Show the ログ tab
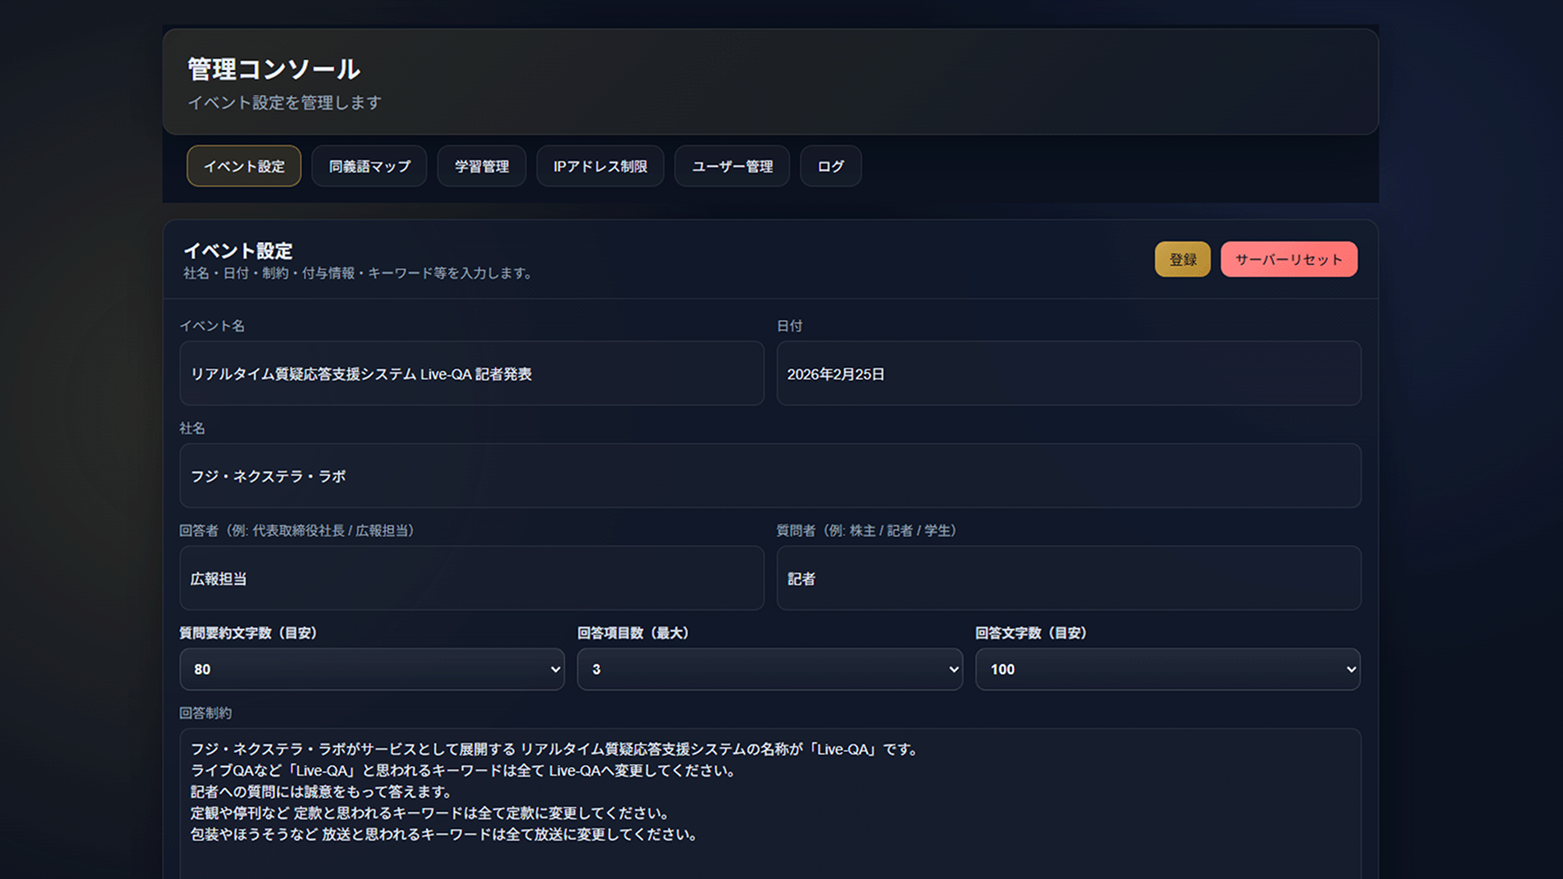The width and height of the screenshot is (1563, 879). [830, 166]
